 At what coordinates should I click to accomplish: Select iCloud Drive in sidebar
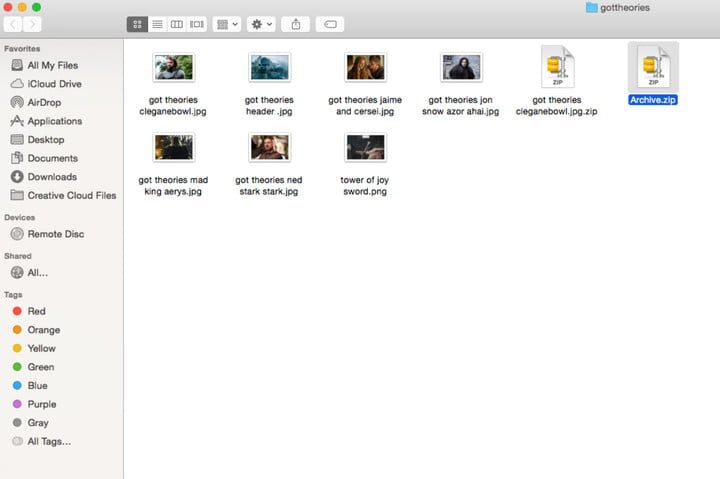tap(54, 84)
